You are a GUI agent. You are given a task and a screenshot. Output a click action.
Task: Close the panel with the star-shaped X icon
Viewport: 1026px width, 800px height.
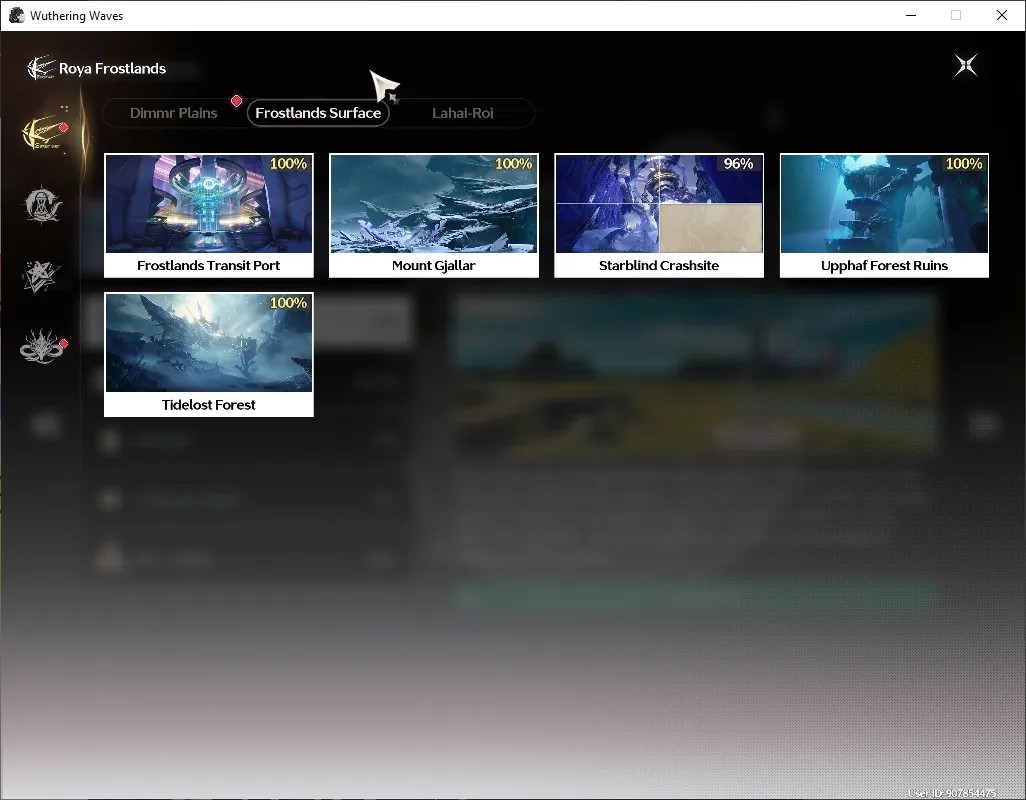point(966,65)
